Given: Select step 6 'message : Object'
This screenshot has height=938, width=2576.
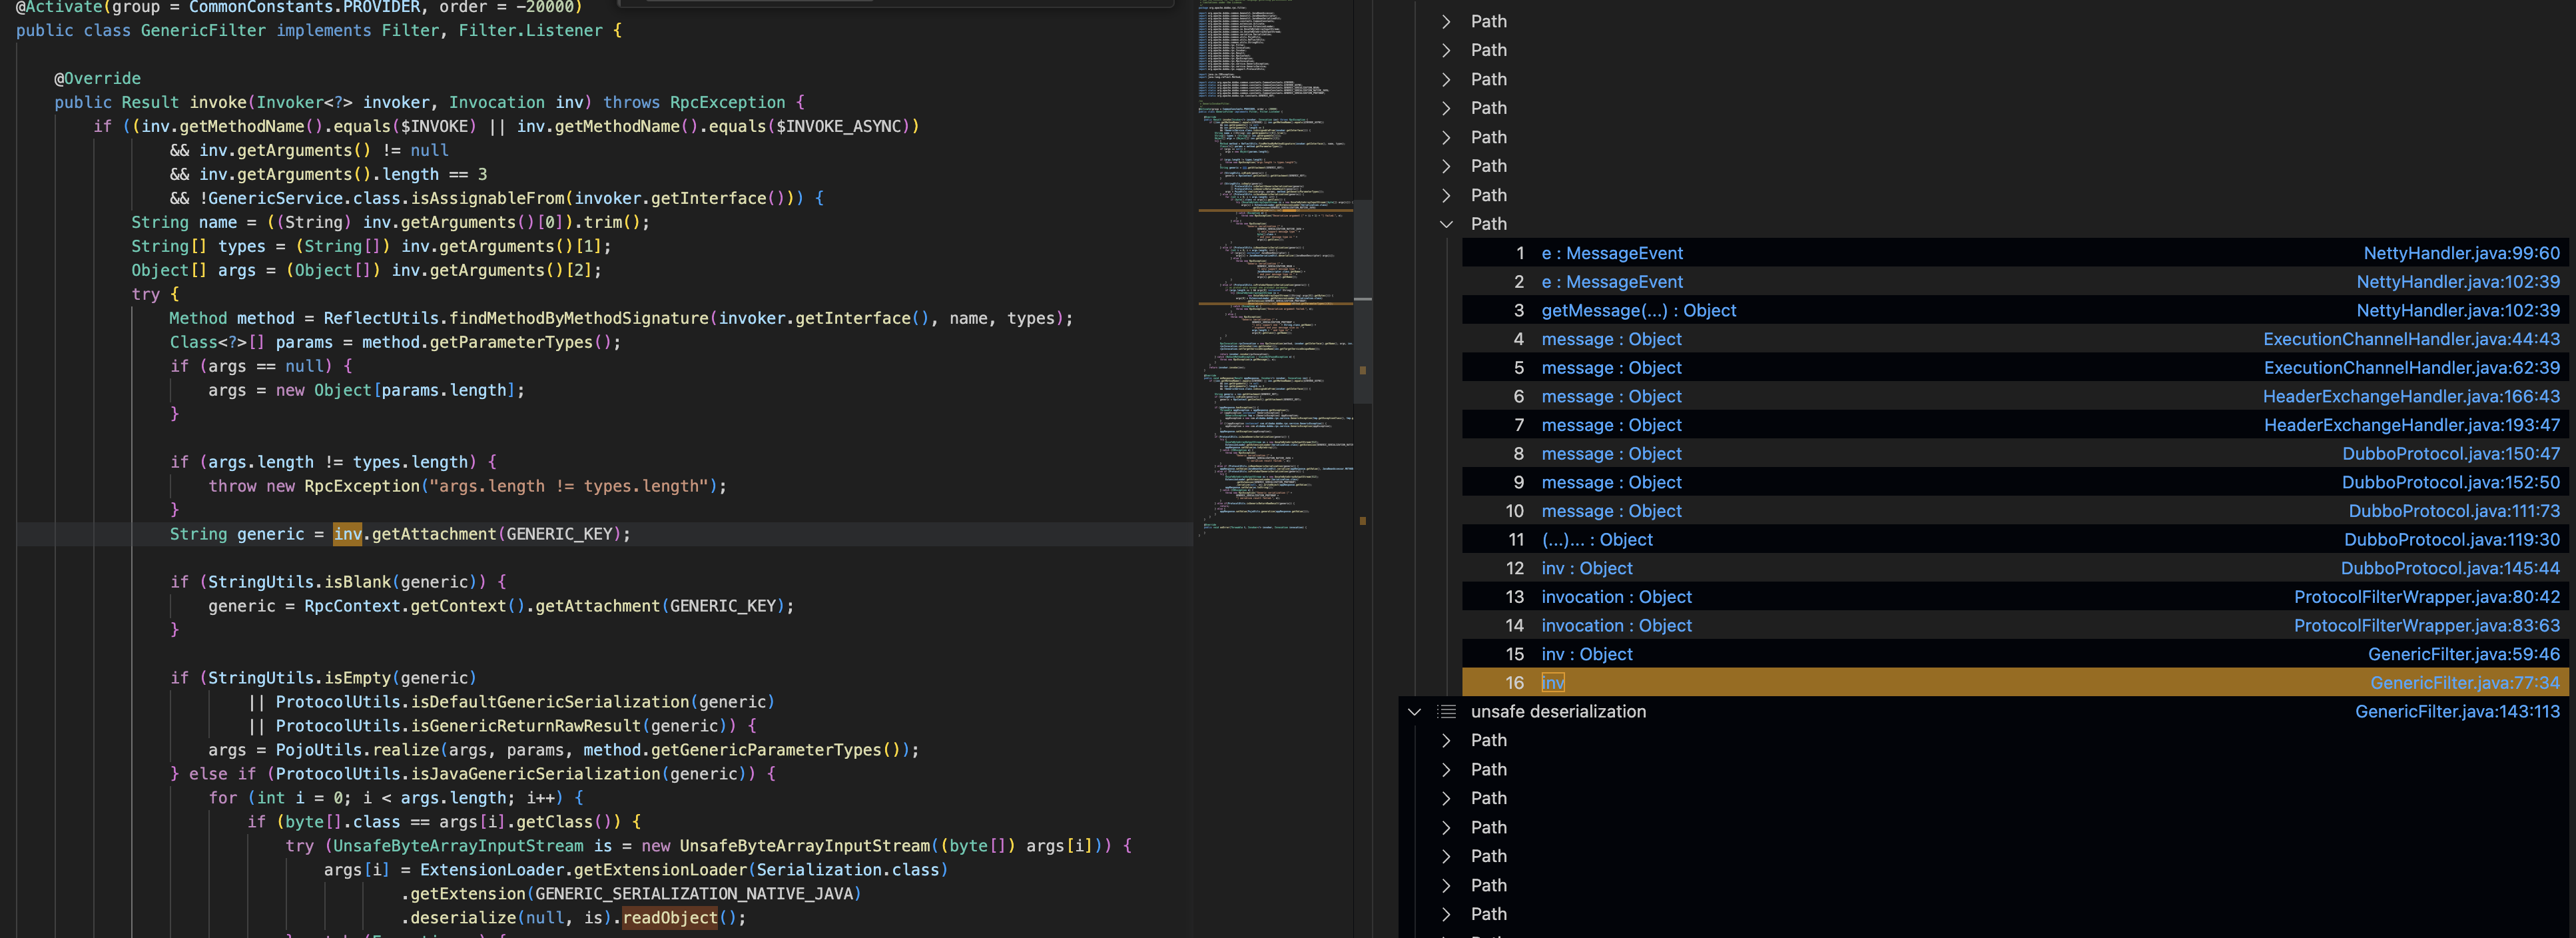Looking at the screenshot, I should pyautogui.click(x=1611, y=397).
